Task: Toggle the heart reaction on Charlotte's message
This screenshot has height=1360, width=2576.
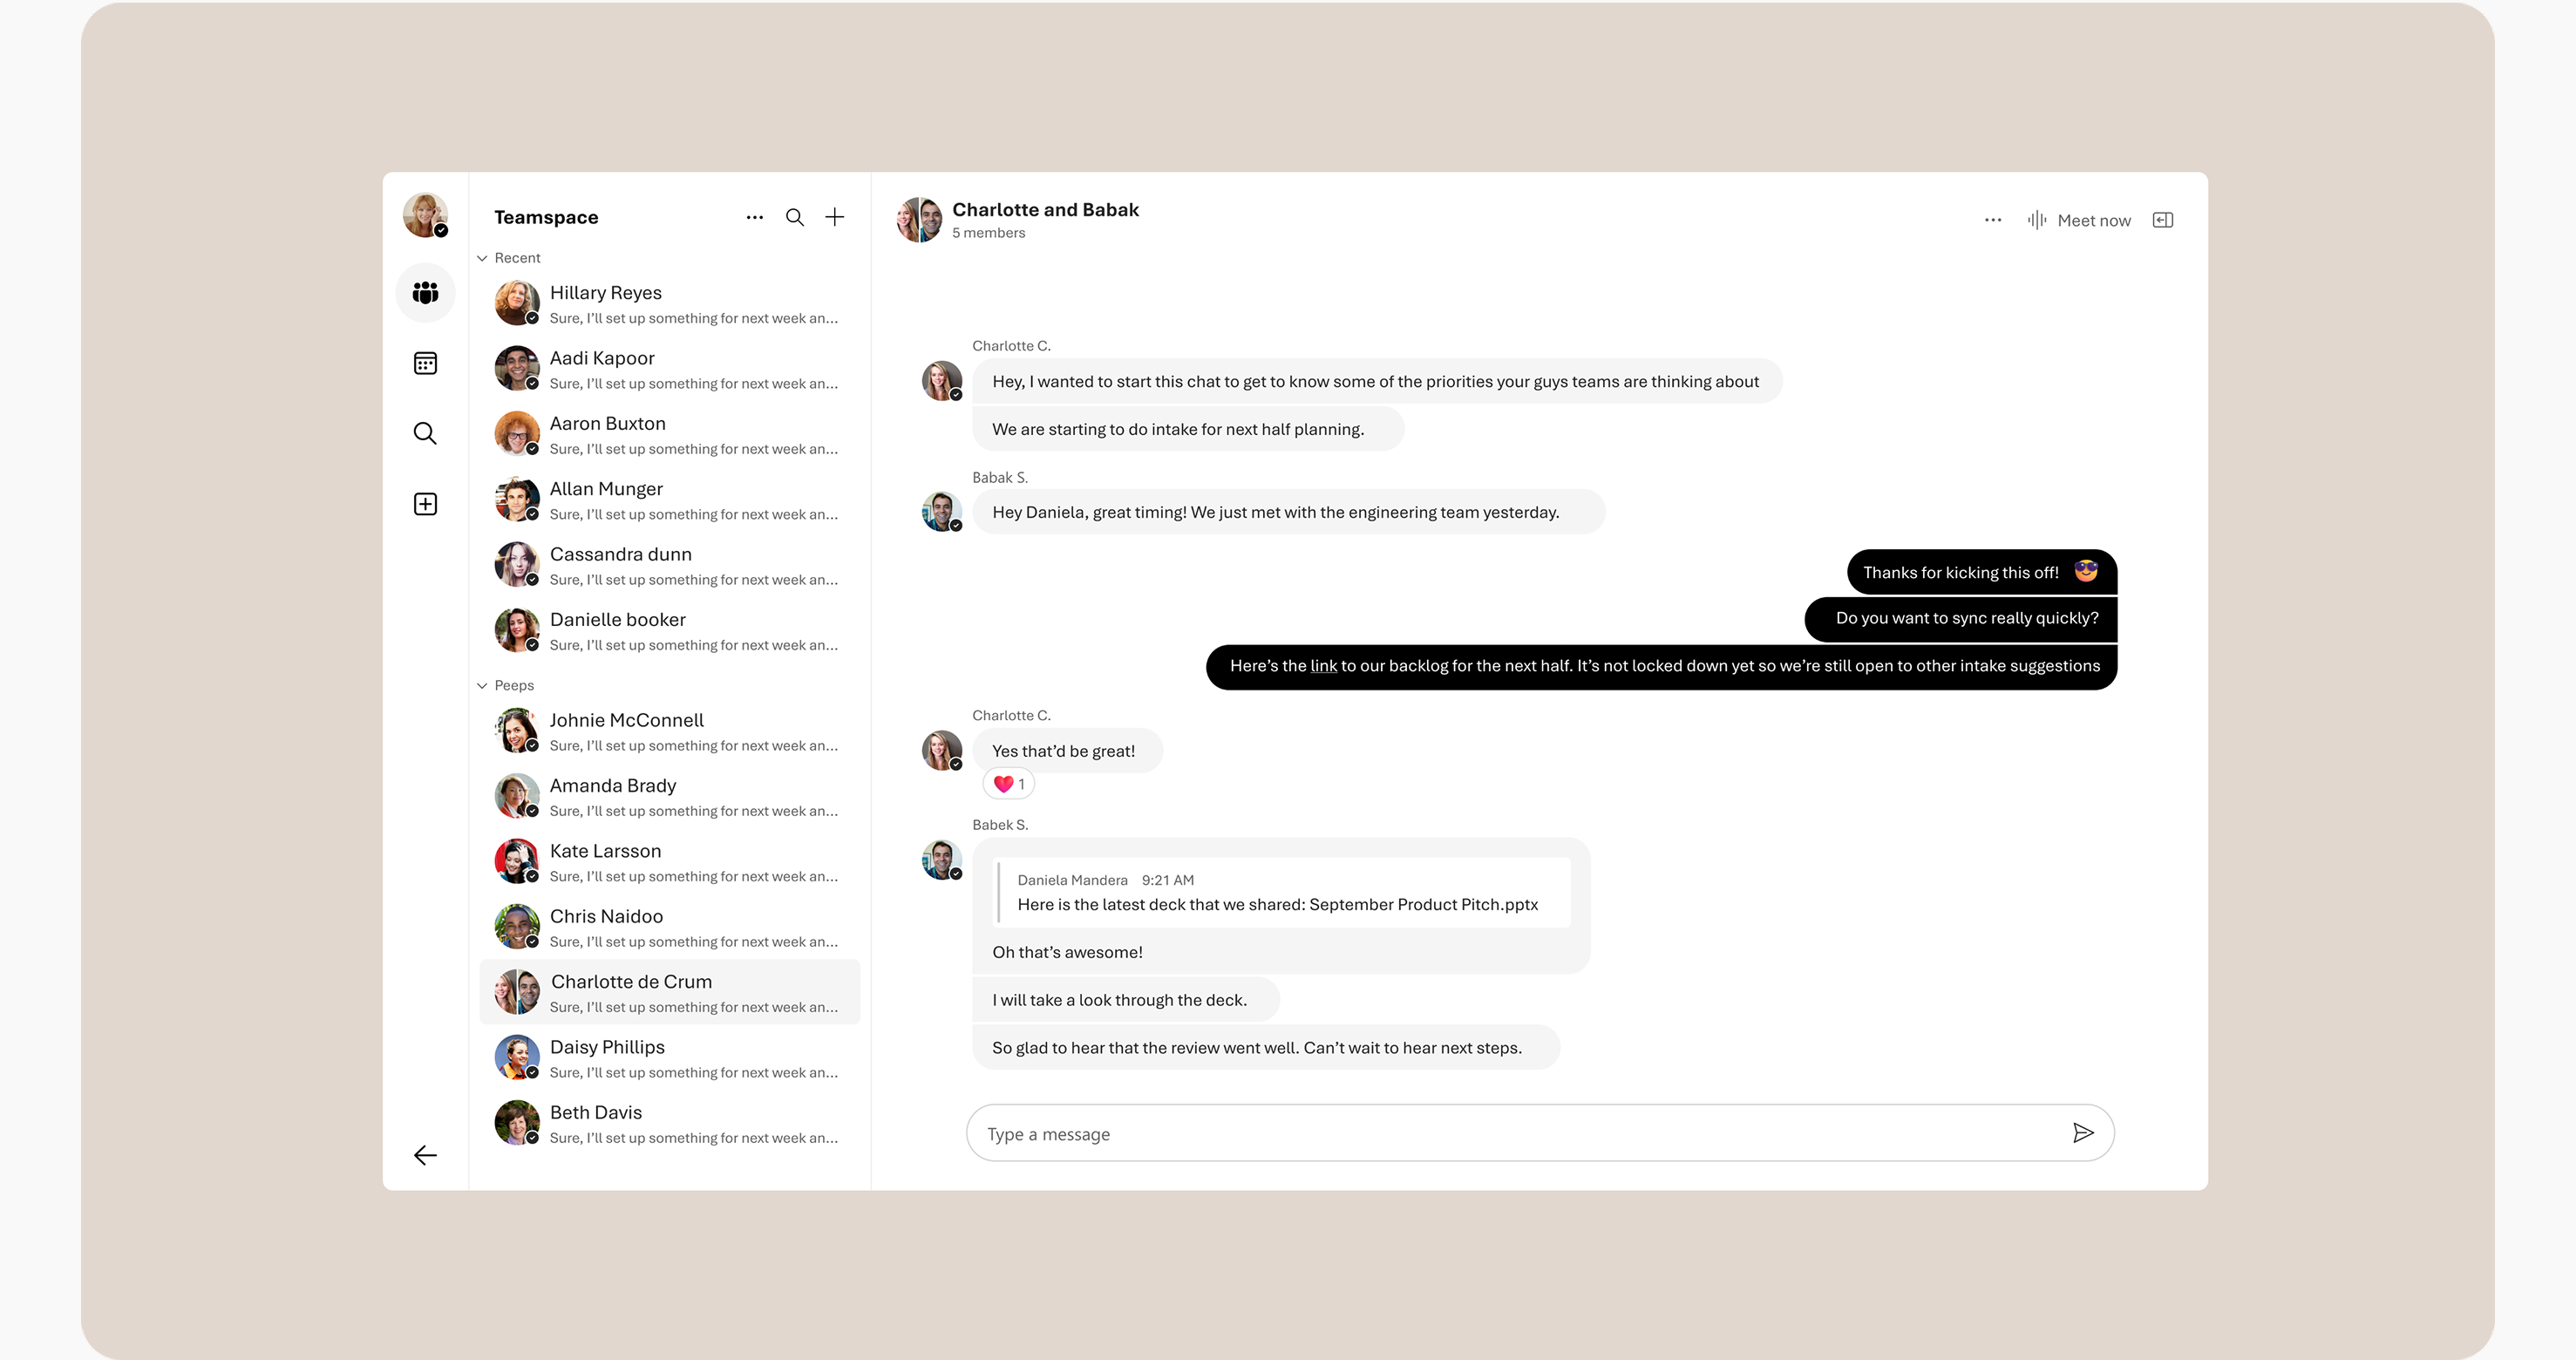Action: click(x=1009, y=784)
